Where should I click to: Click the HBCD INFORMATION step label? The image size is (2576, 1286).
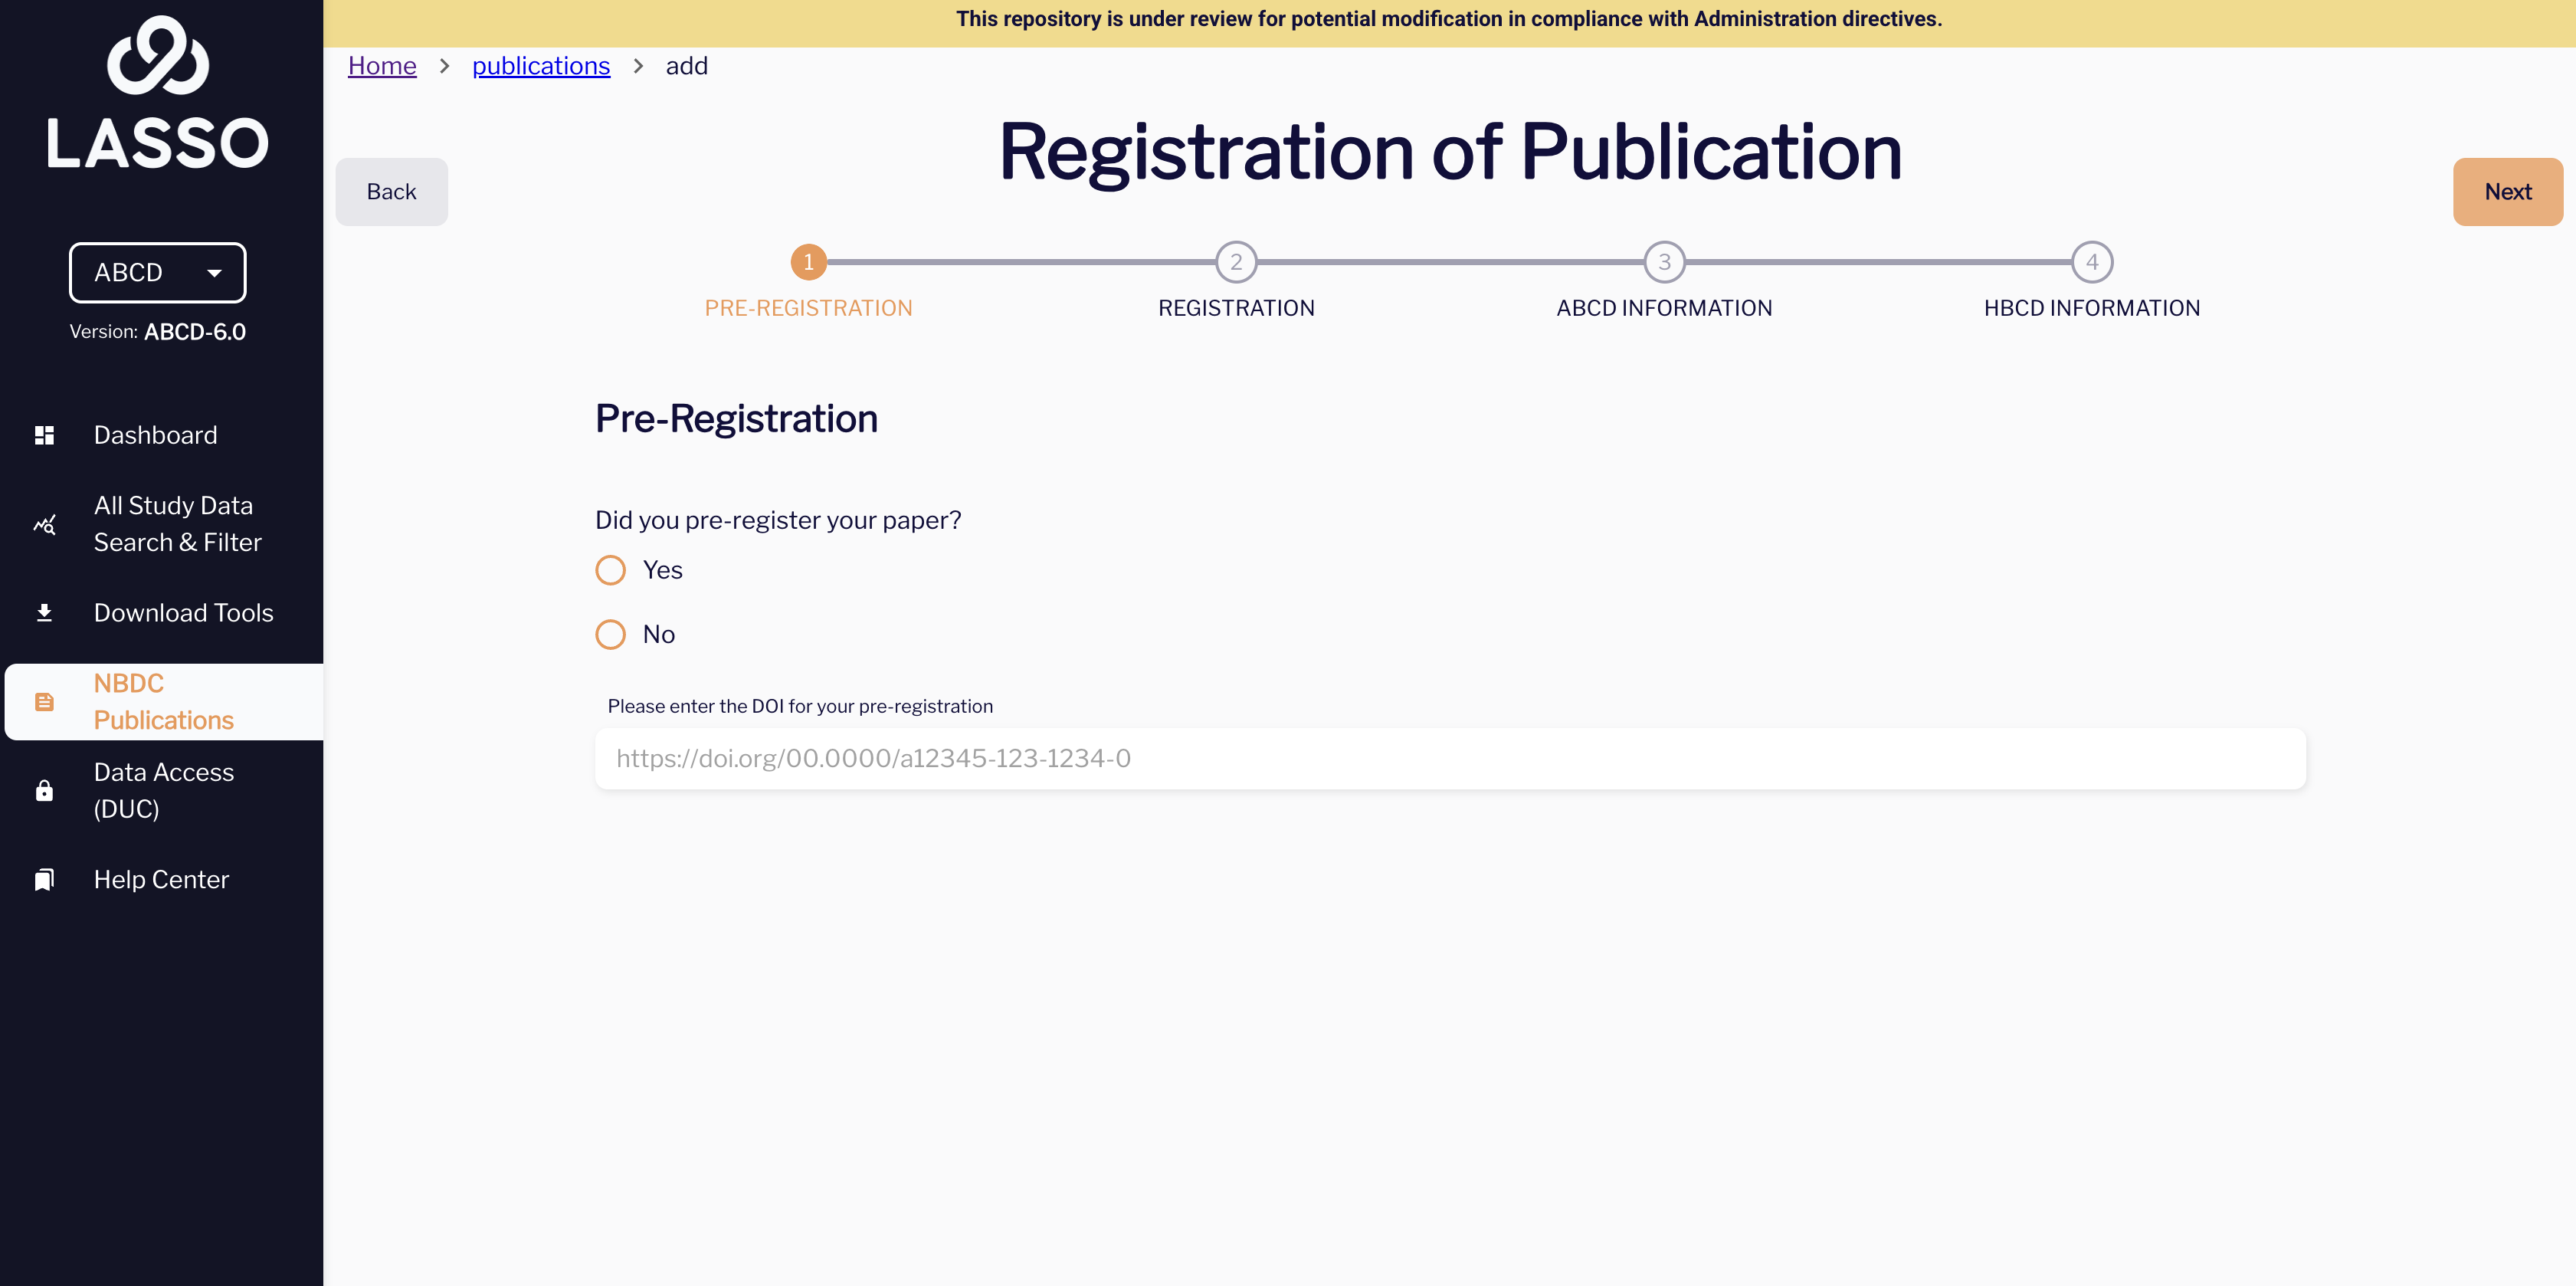(2091, 308)
